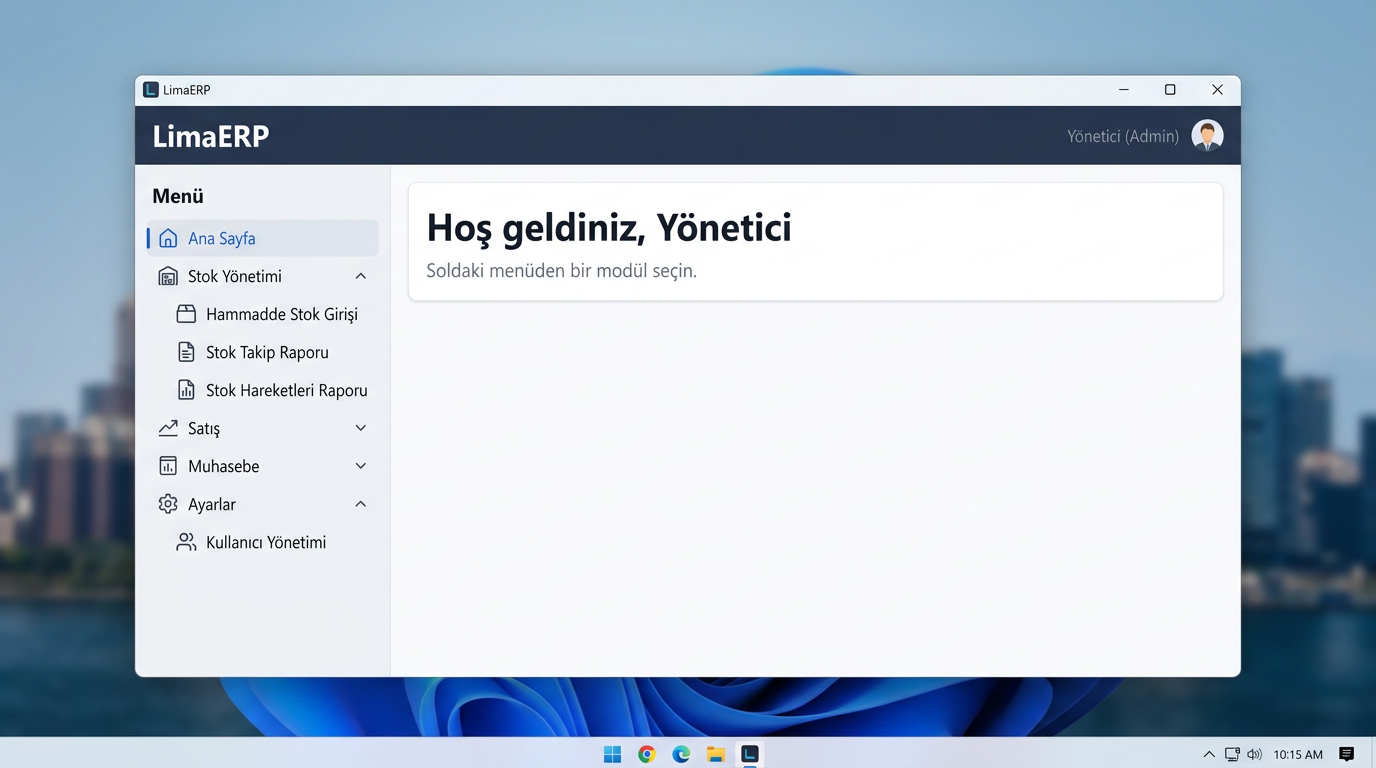Select the Ana Sayfa menu item
The width and height of the screenshot is (1376, 768).
tap(262, 238)
